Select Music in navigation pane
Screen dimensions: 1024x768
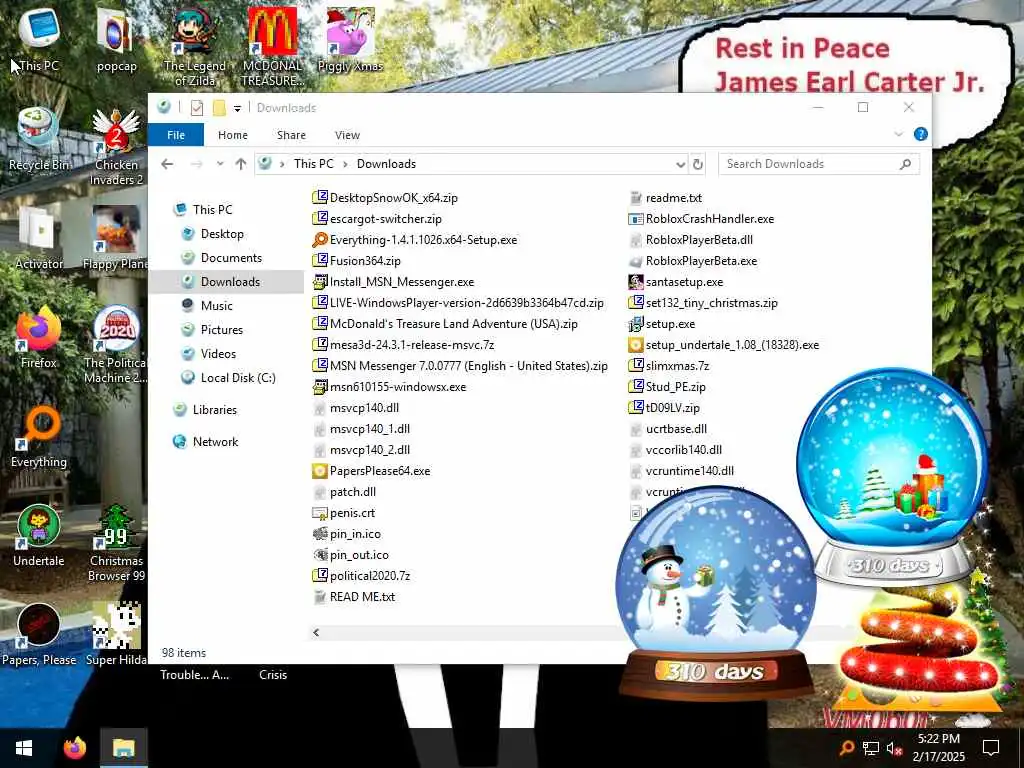216,306
